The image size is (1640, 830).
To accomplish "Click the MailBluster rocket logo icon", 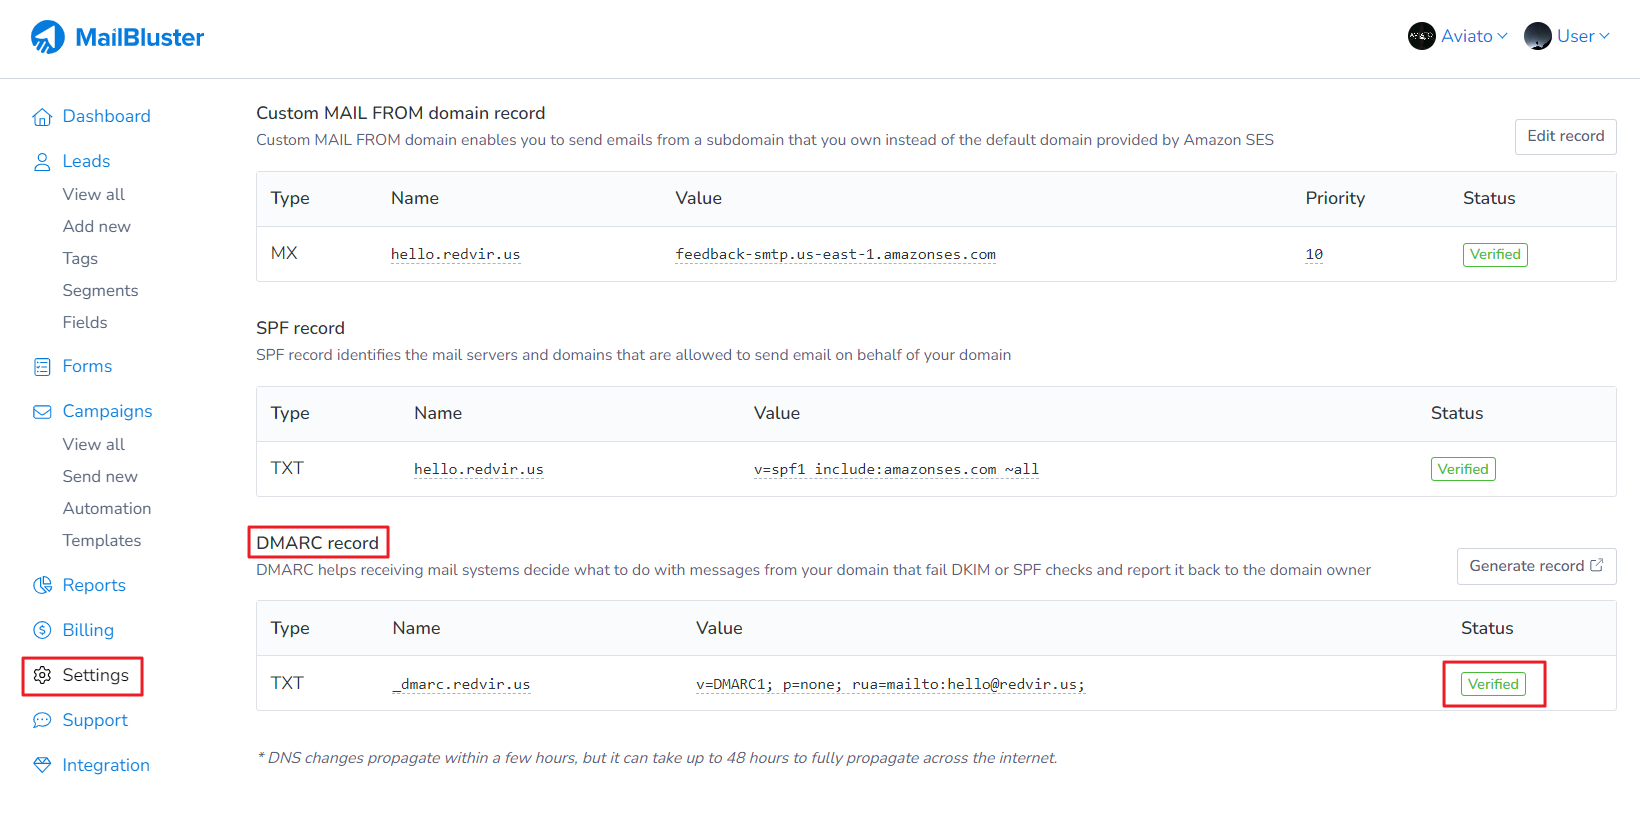I will [x=47, y=37].
